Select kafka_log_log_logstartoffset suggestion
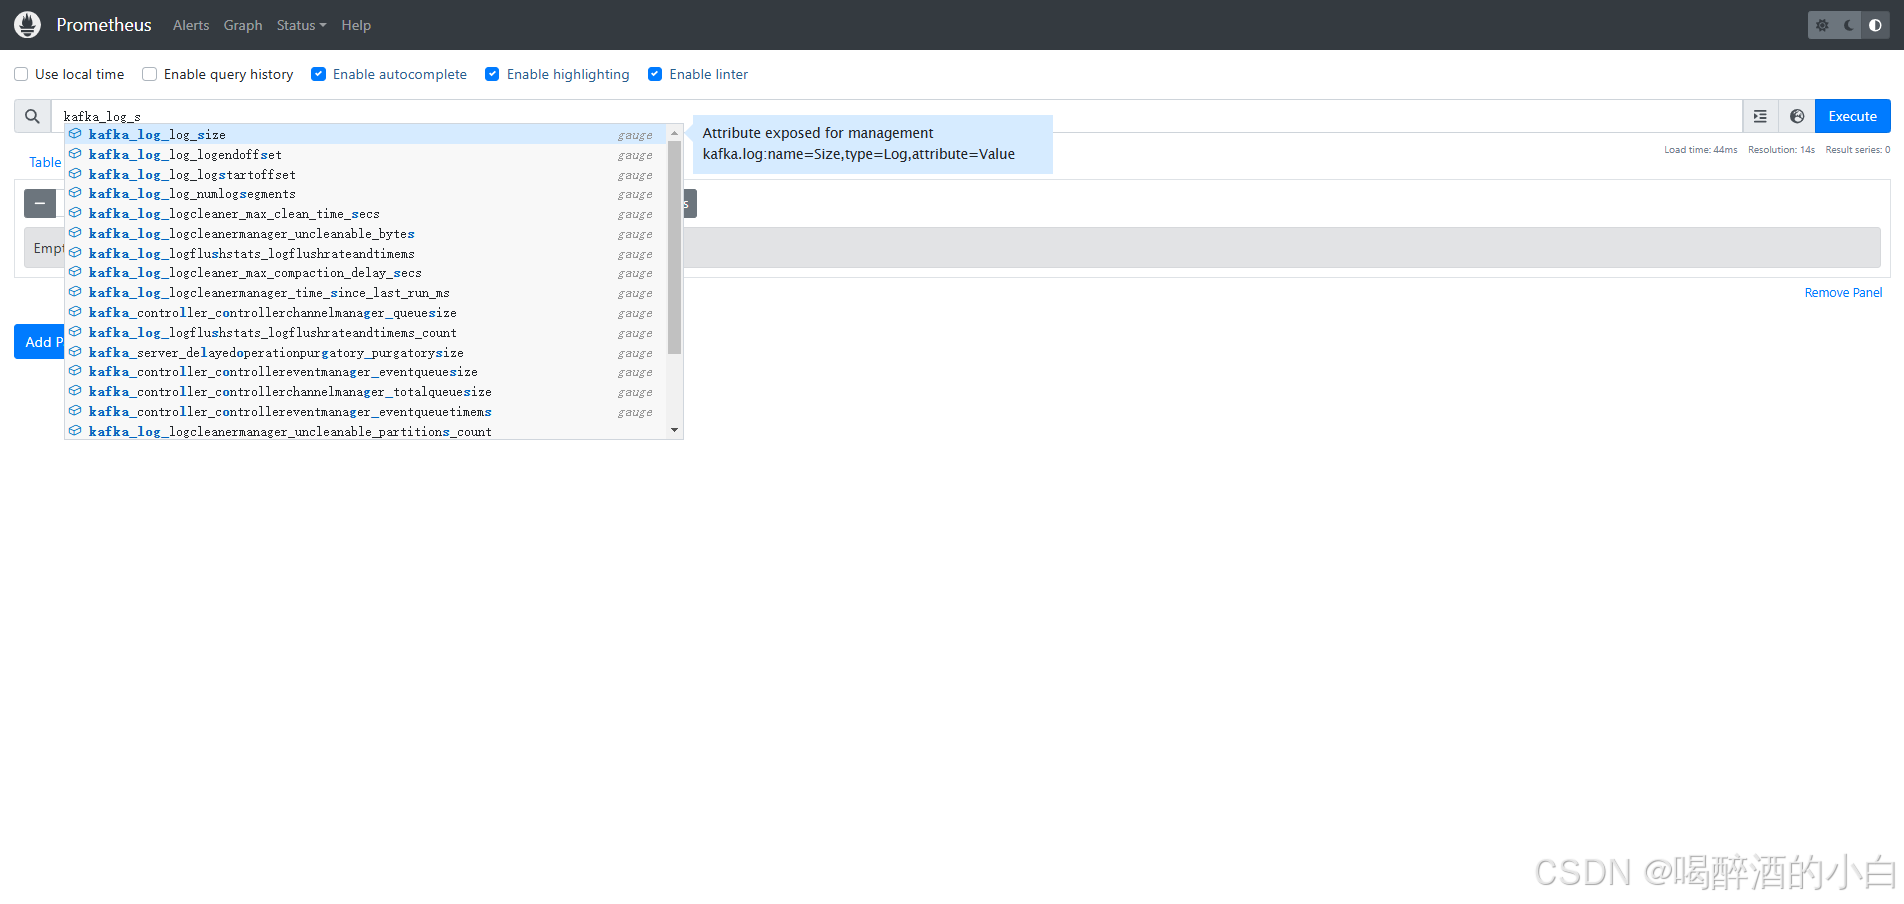 [366, 174]
